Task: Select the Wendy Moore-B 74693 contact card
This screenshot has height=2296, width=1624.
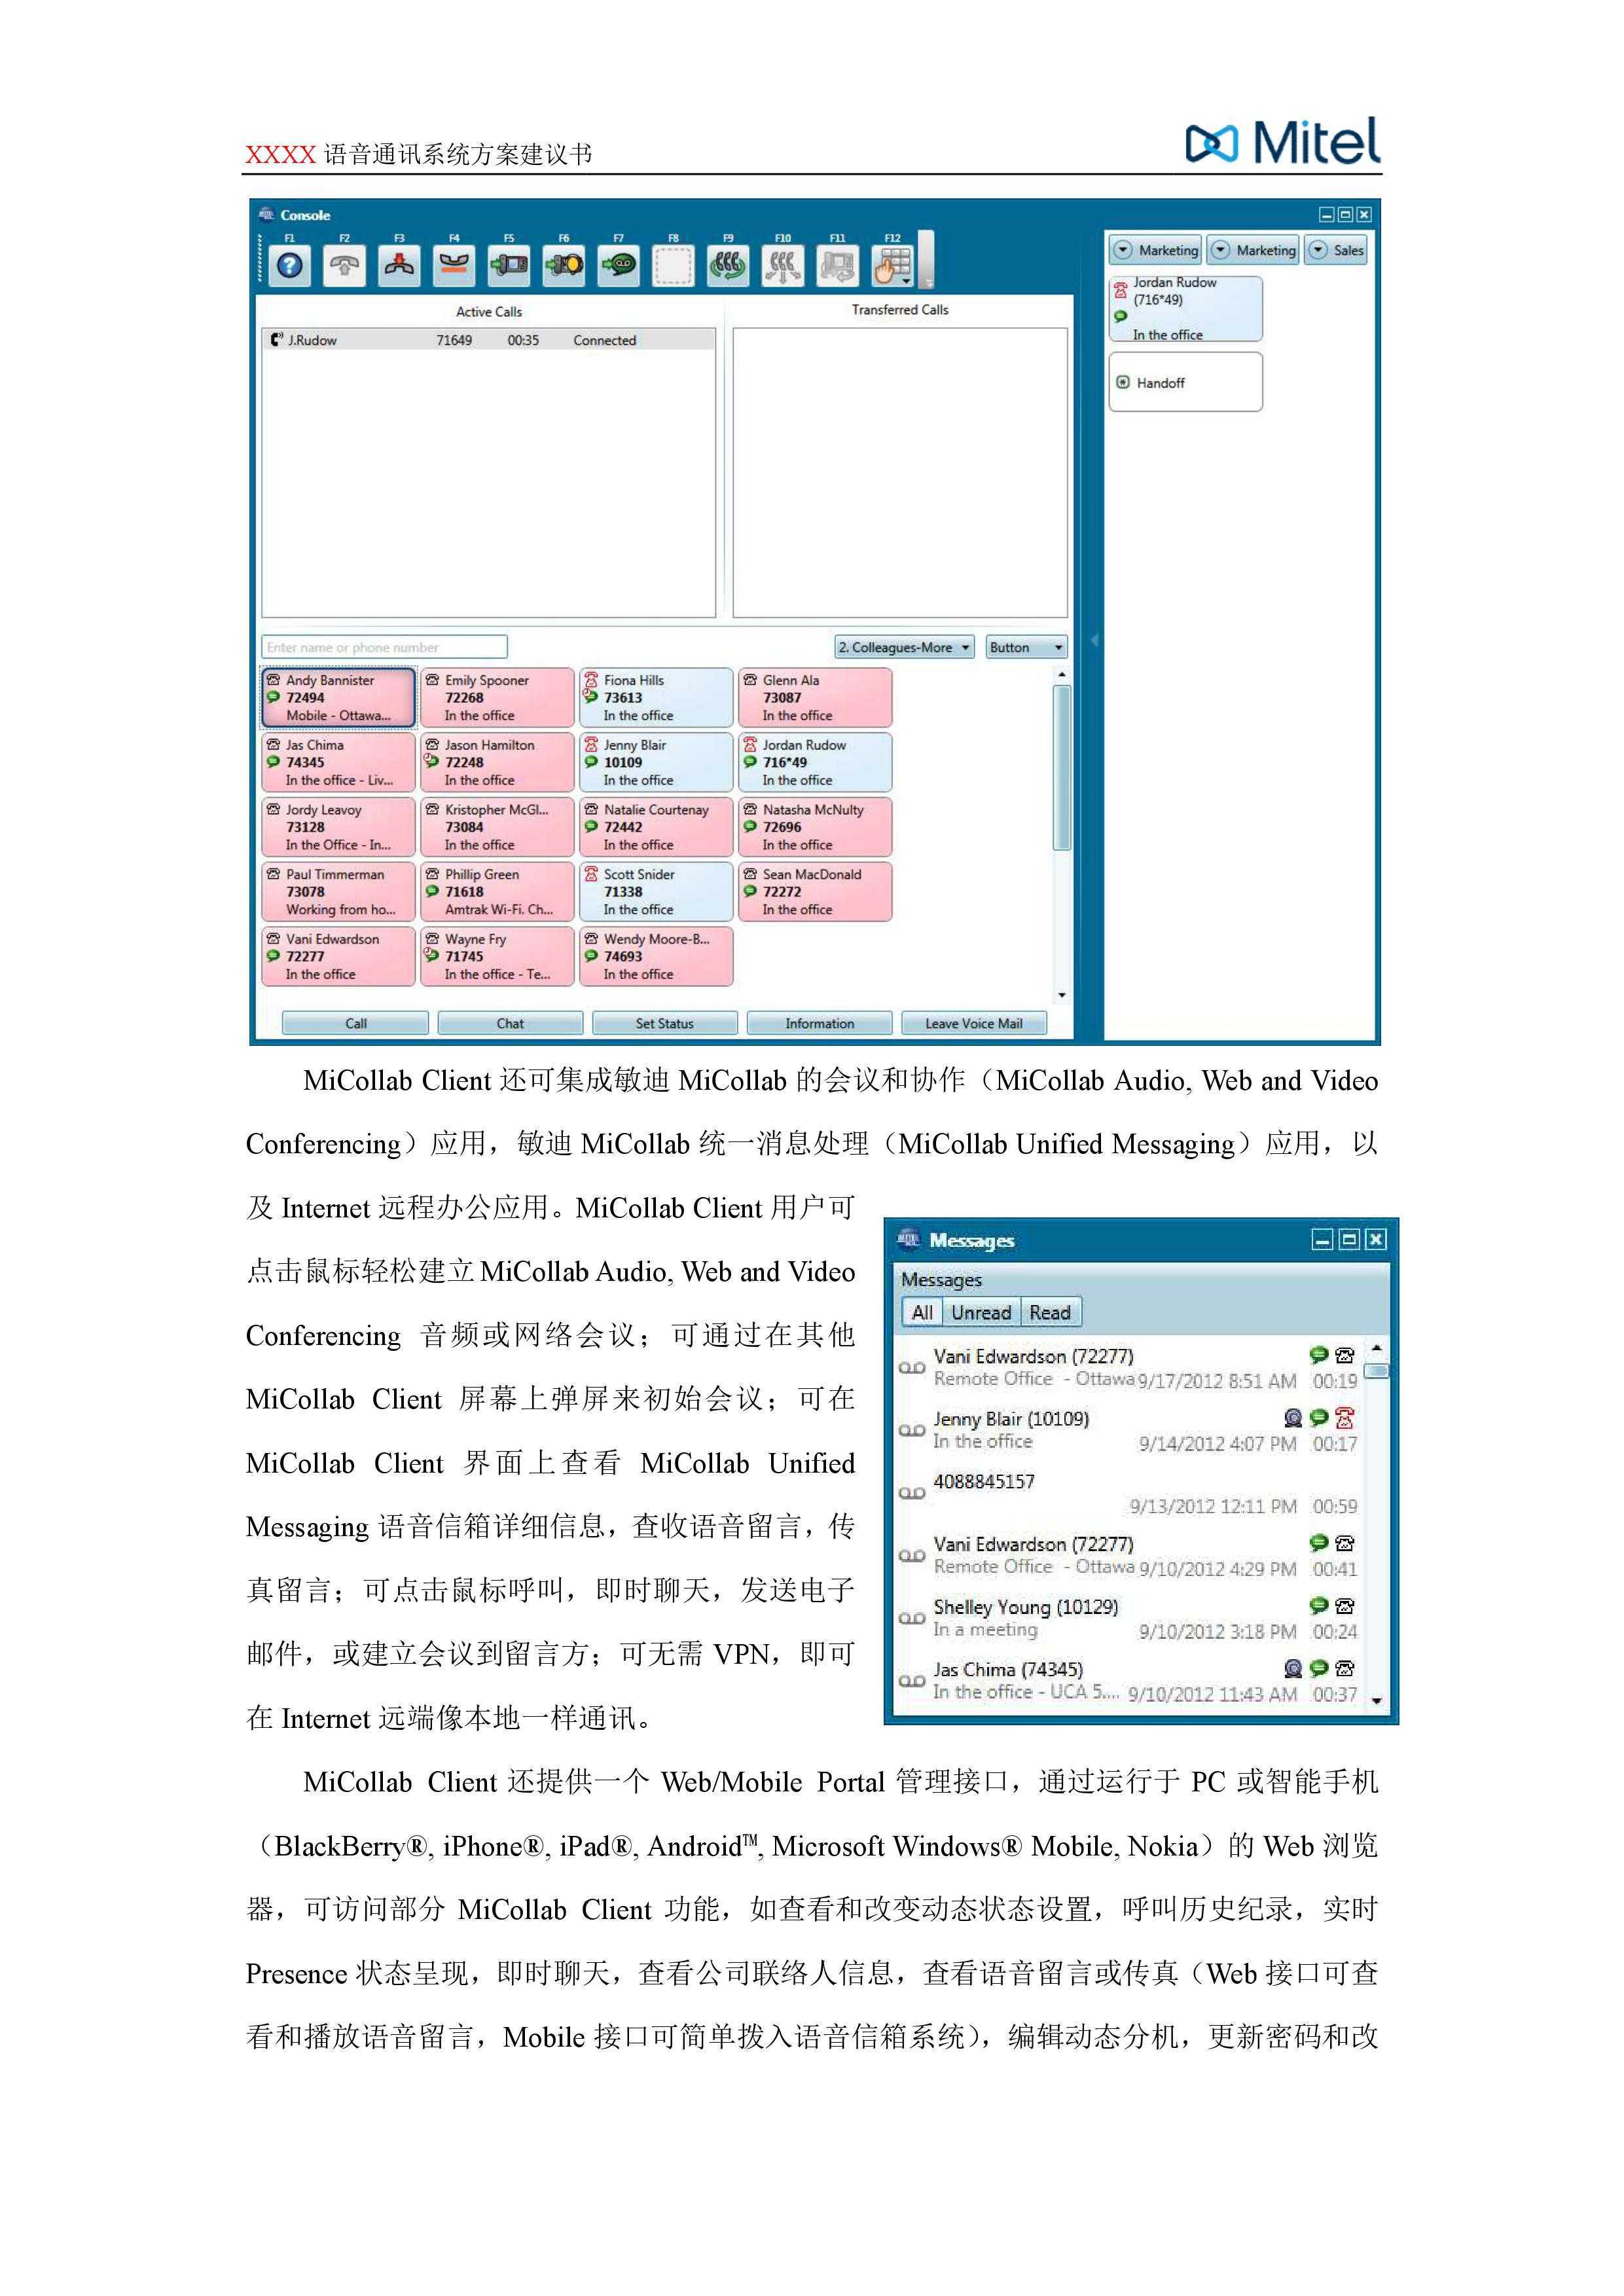Action: pos(656,956)
